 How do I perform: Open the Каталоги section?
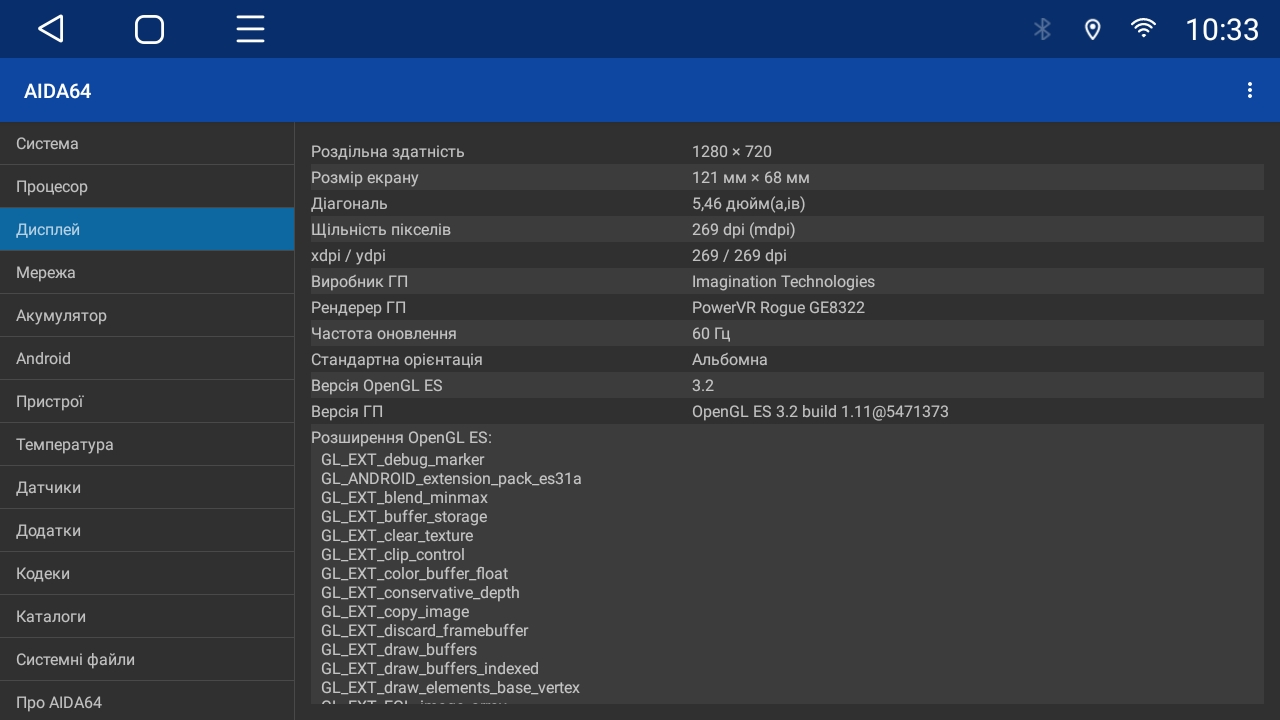tap(147, 617)
